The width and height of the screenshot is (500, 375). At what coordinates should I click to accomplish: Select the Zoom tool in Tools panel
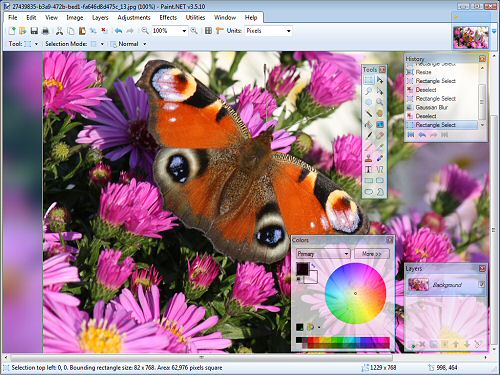(x=380, y=102)
